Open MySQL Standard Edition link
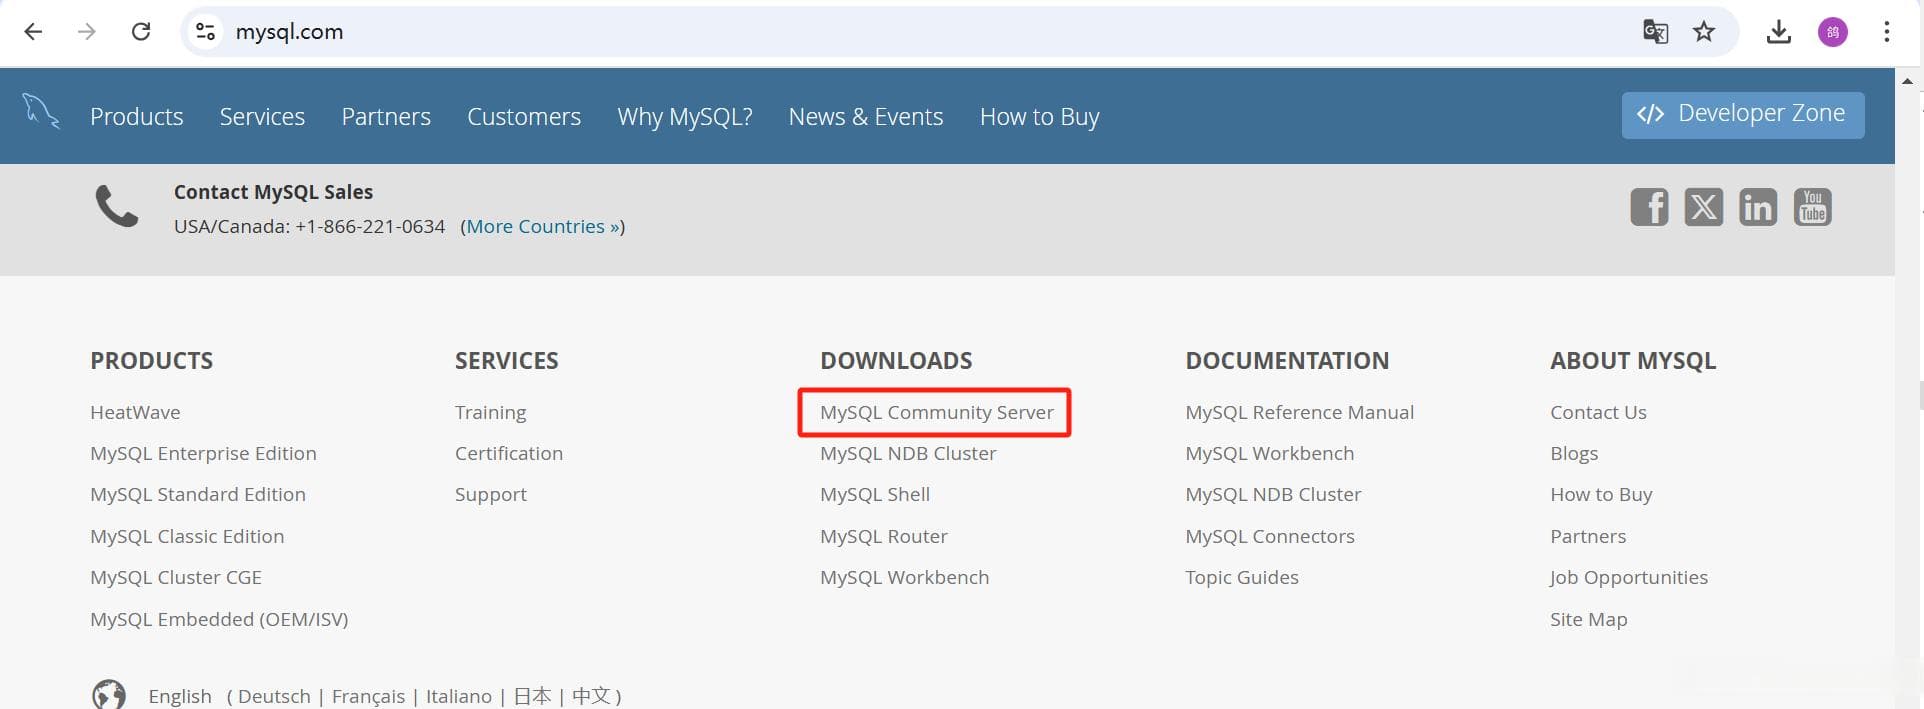Image resolution: width=1924 pixels, height=709 pixels. pos(198,494)
